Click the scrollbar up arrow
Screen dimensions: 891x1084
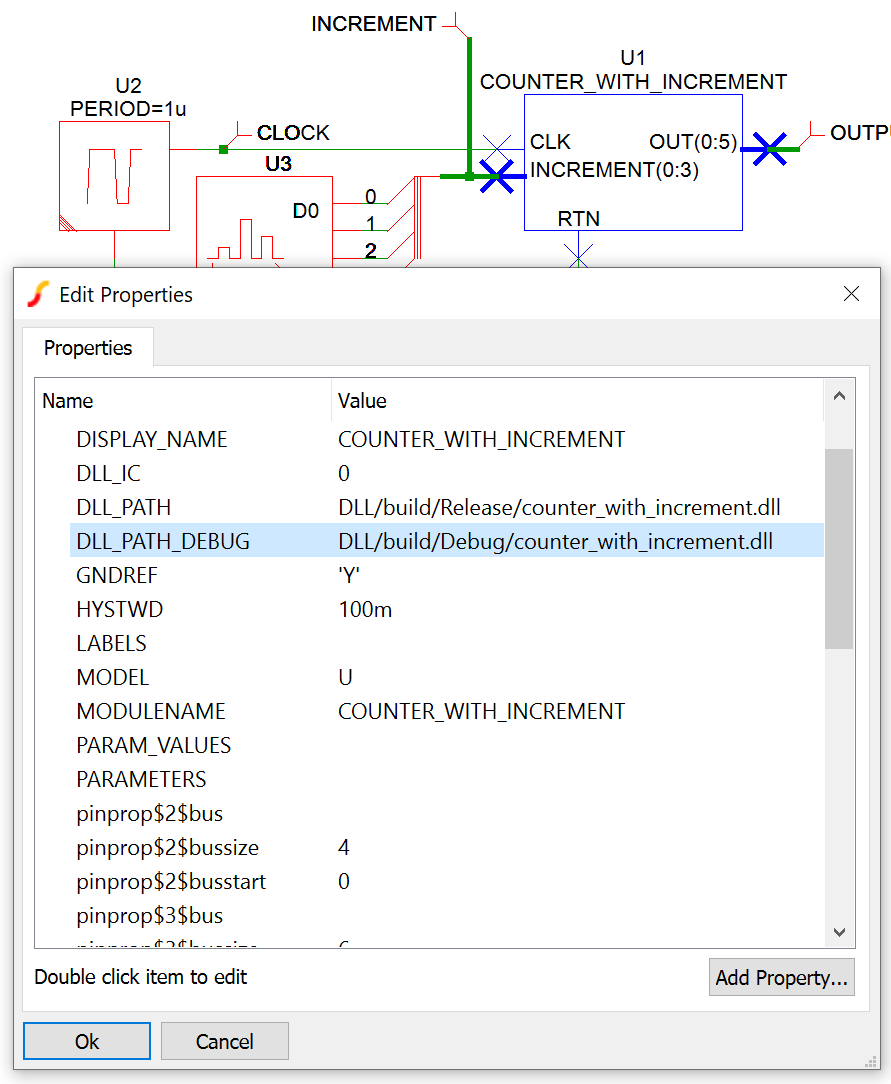point(839,397)
